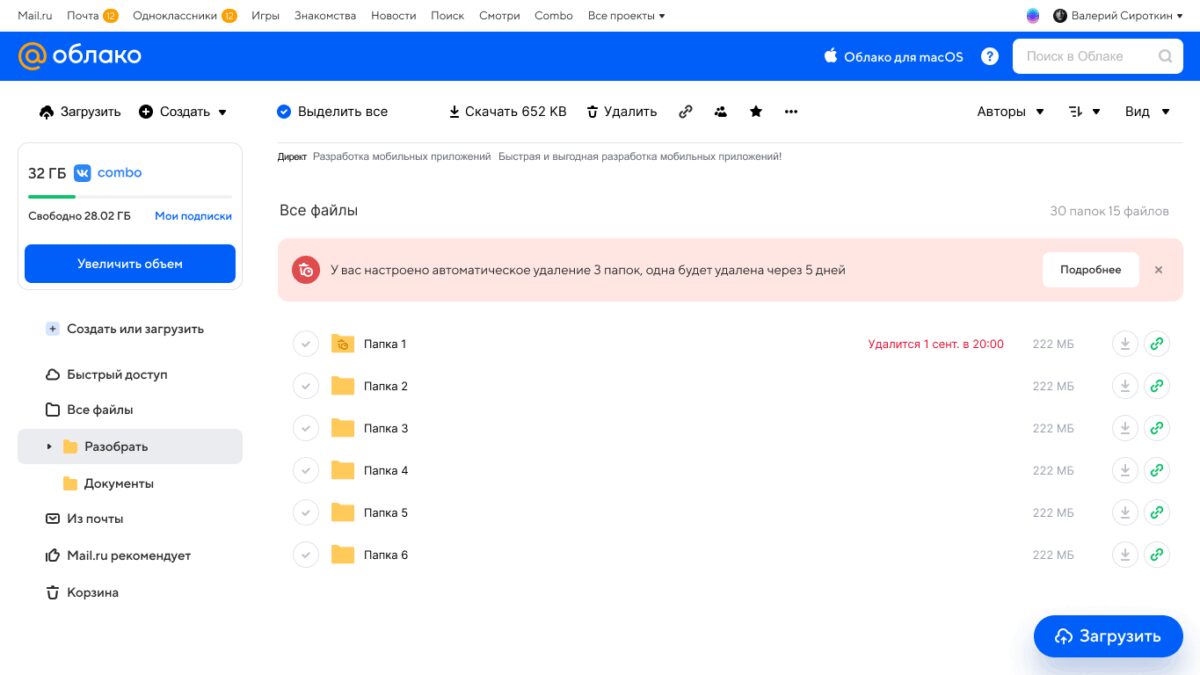Viewport: 1200px width, 675px height.
Task: Click the download icon for Папка 3
Action: pos(1125,428)
